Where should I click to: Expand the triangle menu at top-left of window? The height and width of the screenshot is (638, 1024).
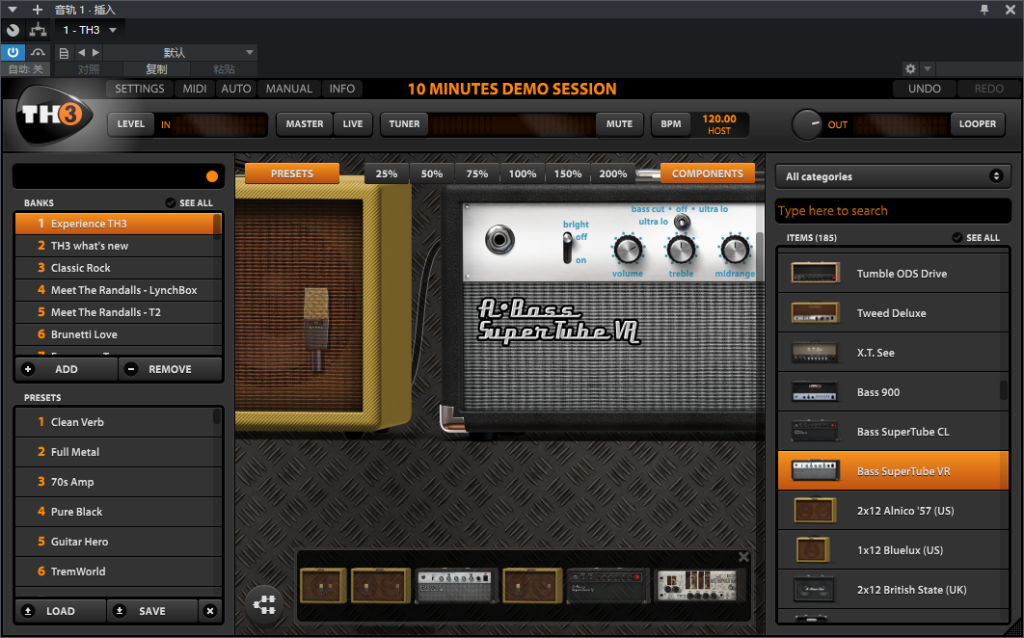[12, 9]
